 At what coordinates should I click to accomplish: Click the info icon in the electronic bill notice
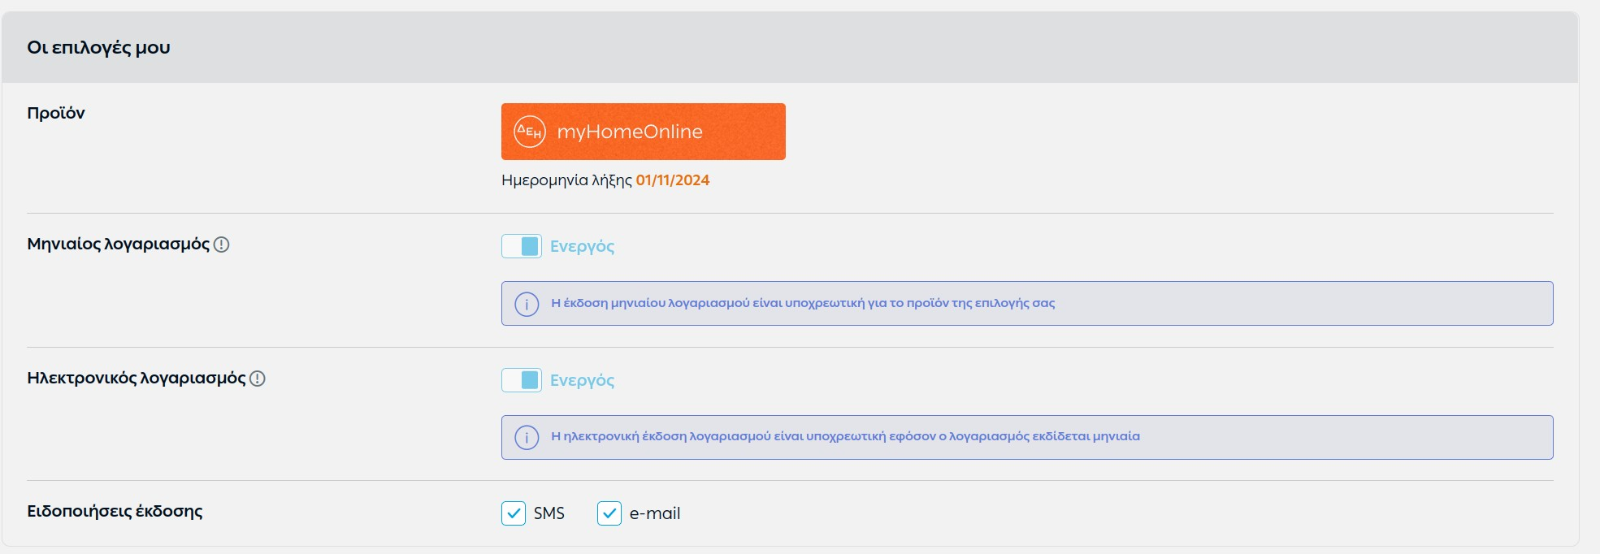tap(527, 437)
